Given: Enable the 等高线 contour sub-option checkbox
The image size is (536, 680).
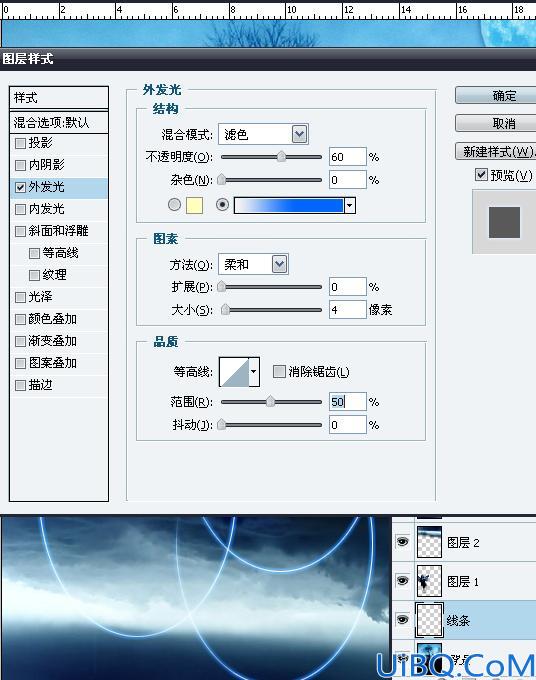Looking at the screenshot, I should tap(34, 253).
